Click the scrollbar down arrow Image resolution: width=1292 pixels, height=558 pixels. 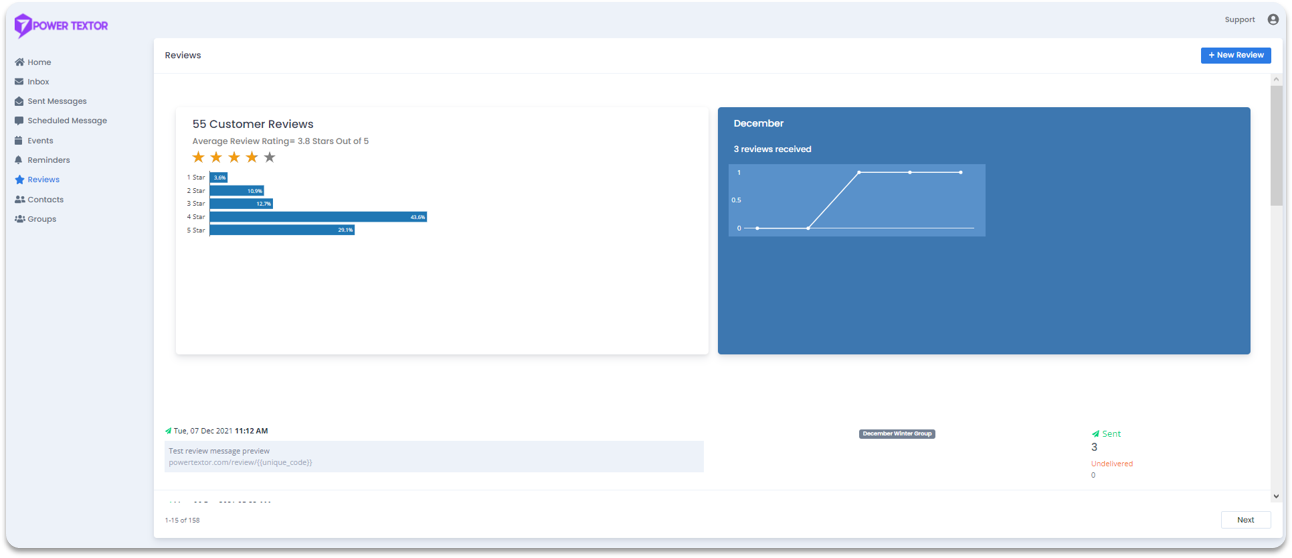1276,496
